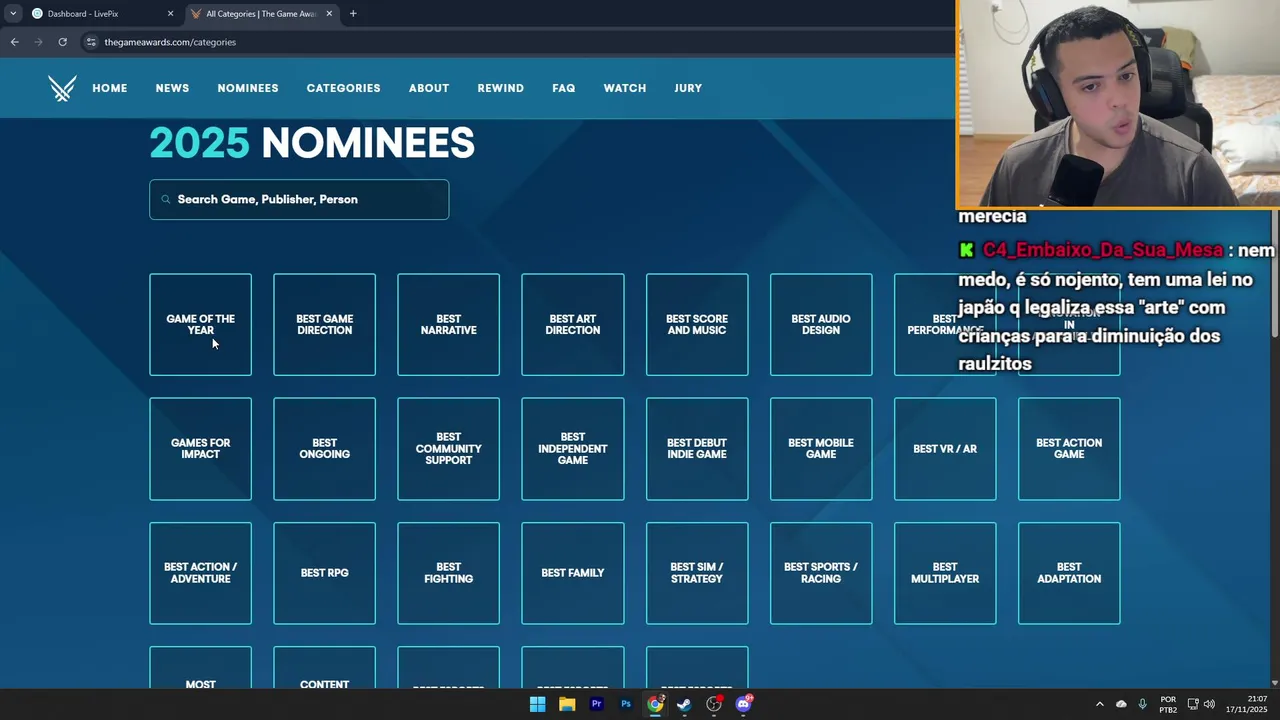This screenshot has height=720, width=1280.
Task: Open the CATEGORIES nav item
Action: tap(343, 88)
